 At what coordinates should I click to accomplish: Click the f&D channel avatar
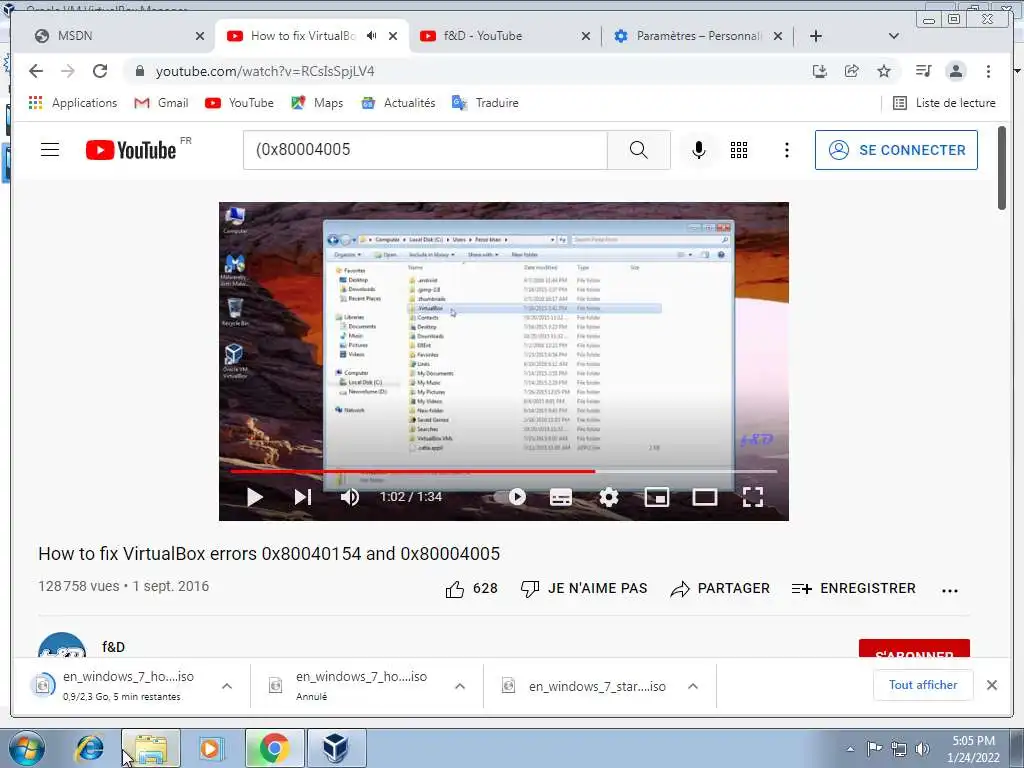62,645
